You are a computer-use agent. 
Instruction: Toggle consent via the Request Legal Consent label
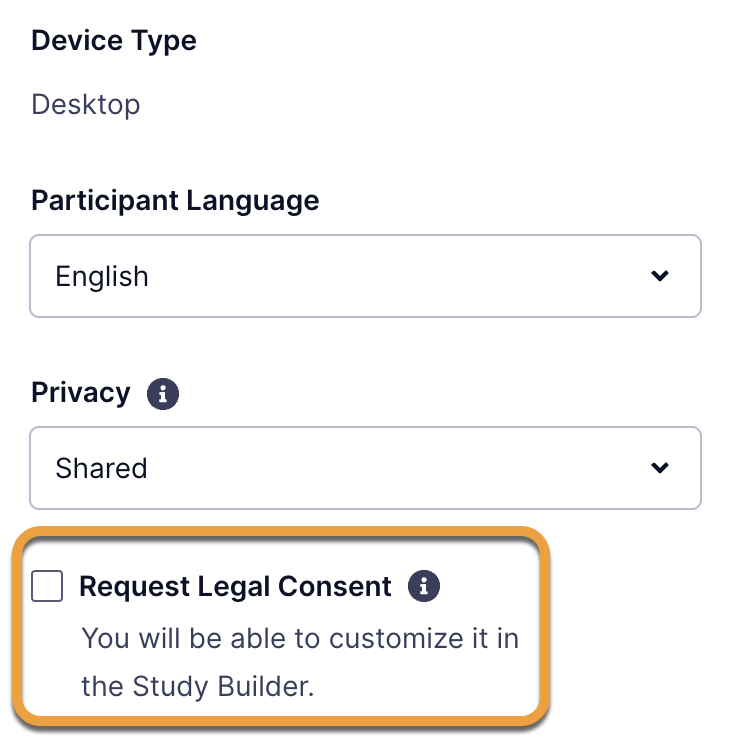coord(235,586)
